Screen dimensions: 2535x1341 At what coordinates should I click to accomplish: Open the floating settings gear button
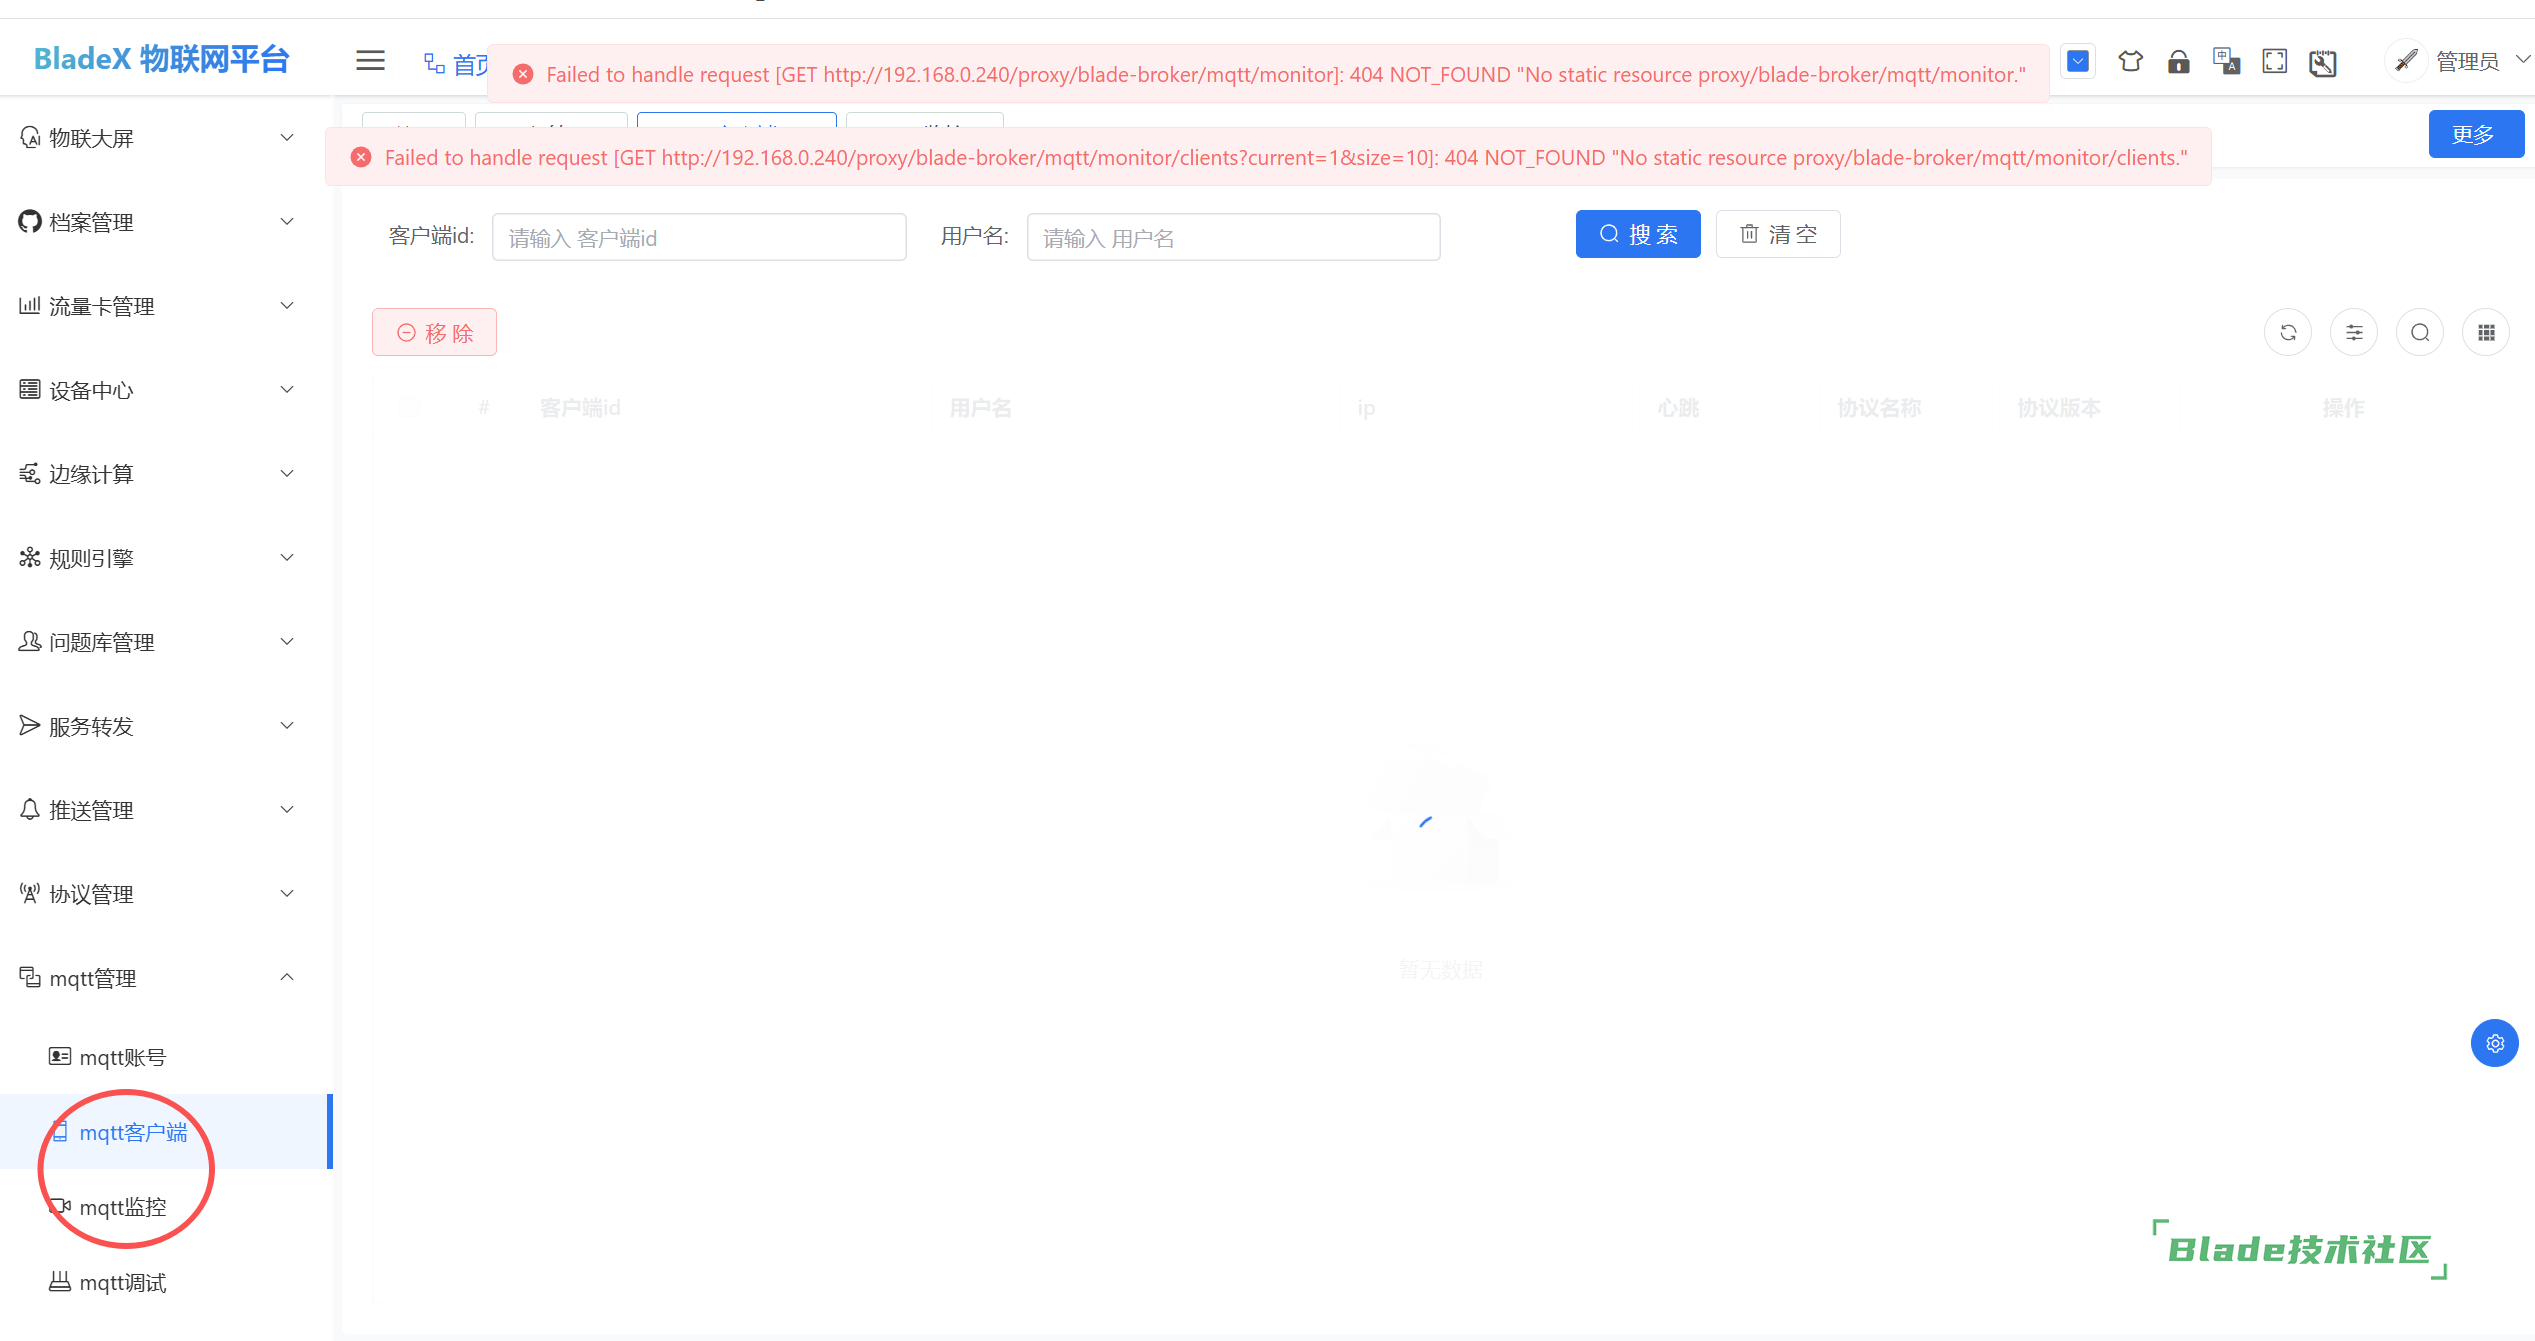(2494, 1043)
